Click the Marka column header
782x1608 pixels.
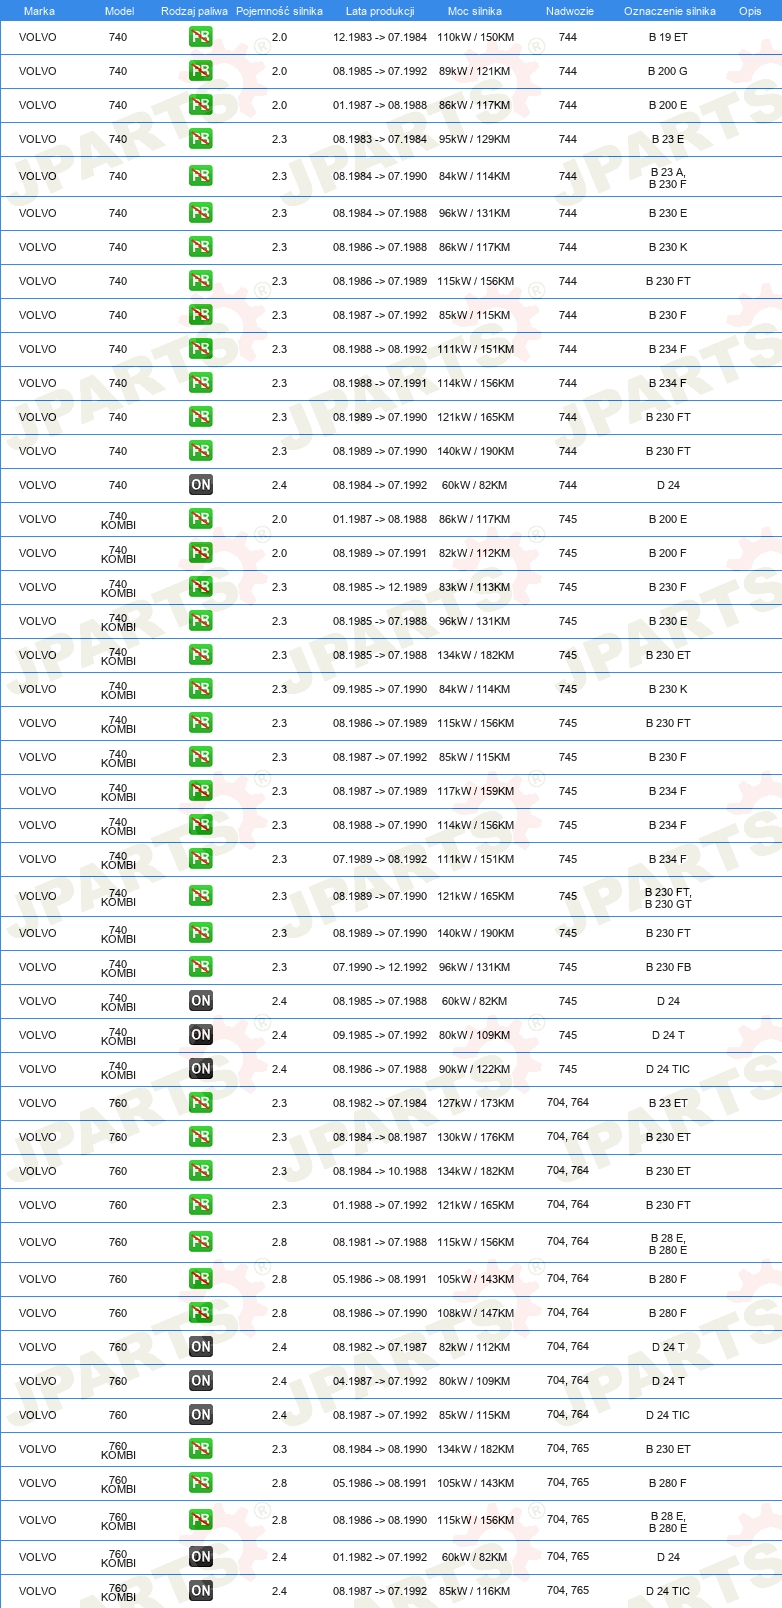pyautogui.click(x=39, y=11)
